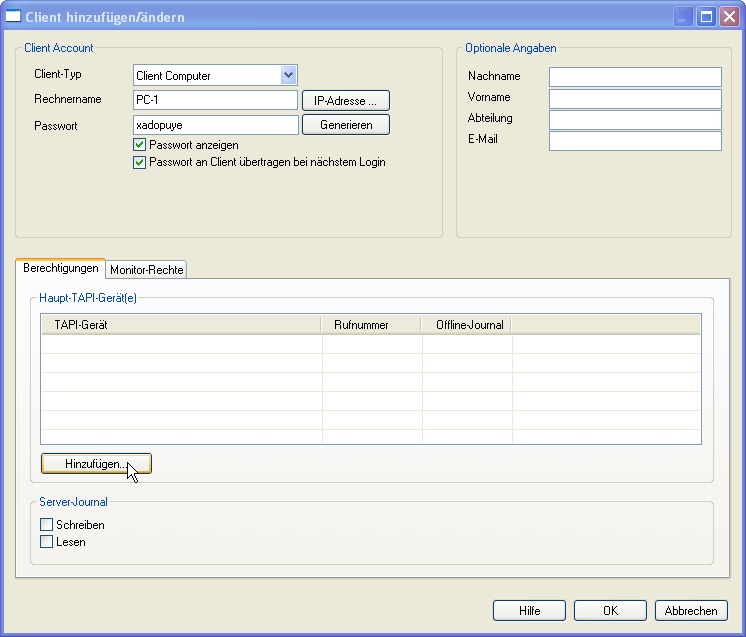Focus the Rechnername text field
The width and height of the screenshot is (746, 637).
click(x=215, y=100)
